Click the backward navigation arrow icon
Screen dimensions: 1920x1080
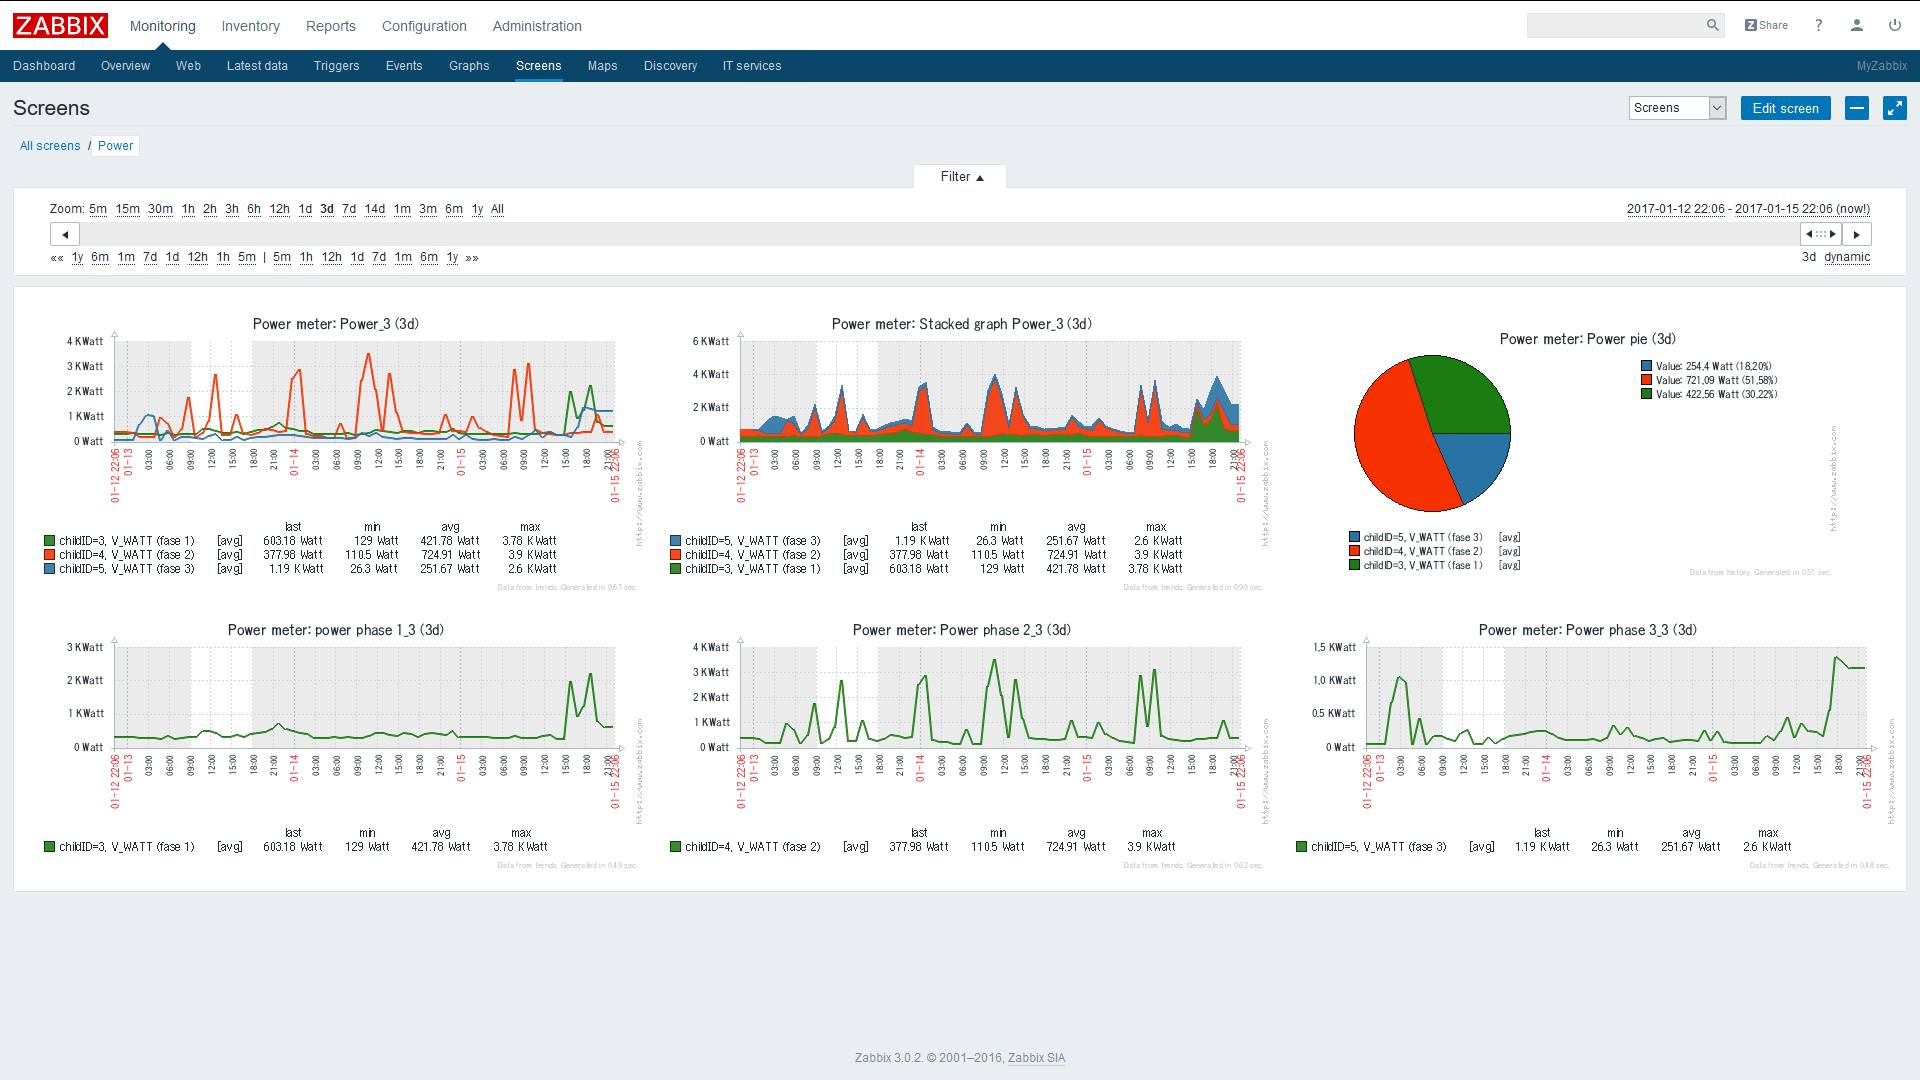click(x=63, y=233)
